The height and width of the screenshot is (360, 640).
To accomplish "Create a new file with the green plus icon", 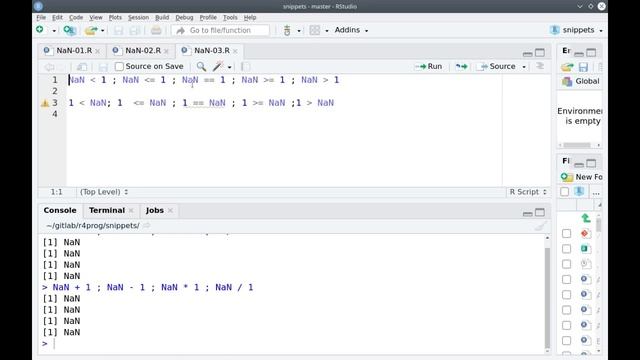I will coord(40,29).
